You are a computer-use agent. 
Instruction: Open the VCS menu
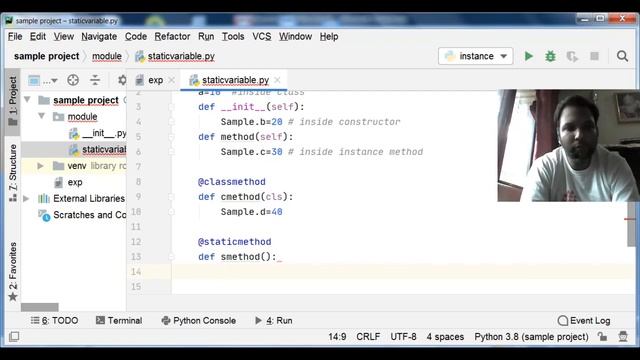[x=262, y=36]
